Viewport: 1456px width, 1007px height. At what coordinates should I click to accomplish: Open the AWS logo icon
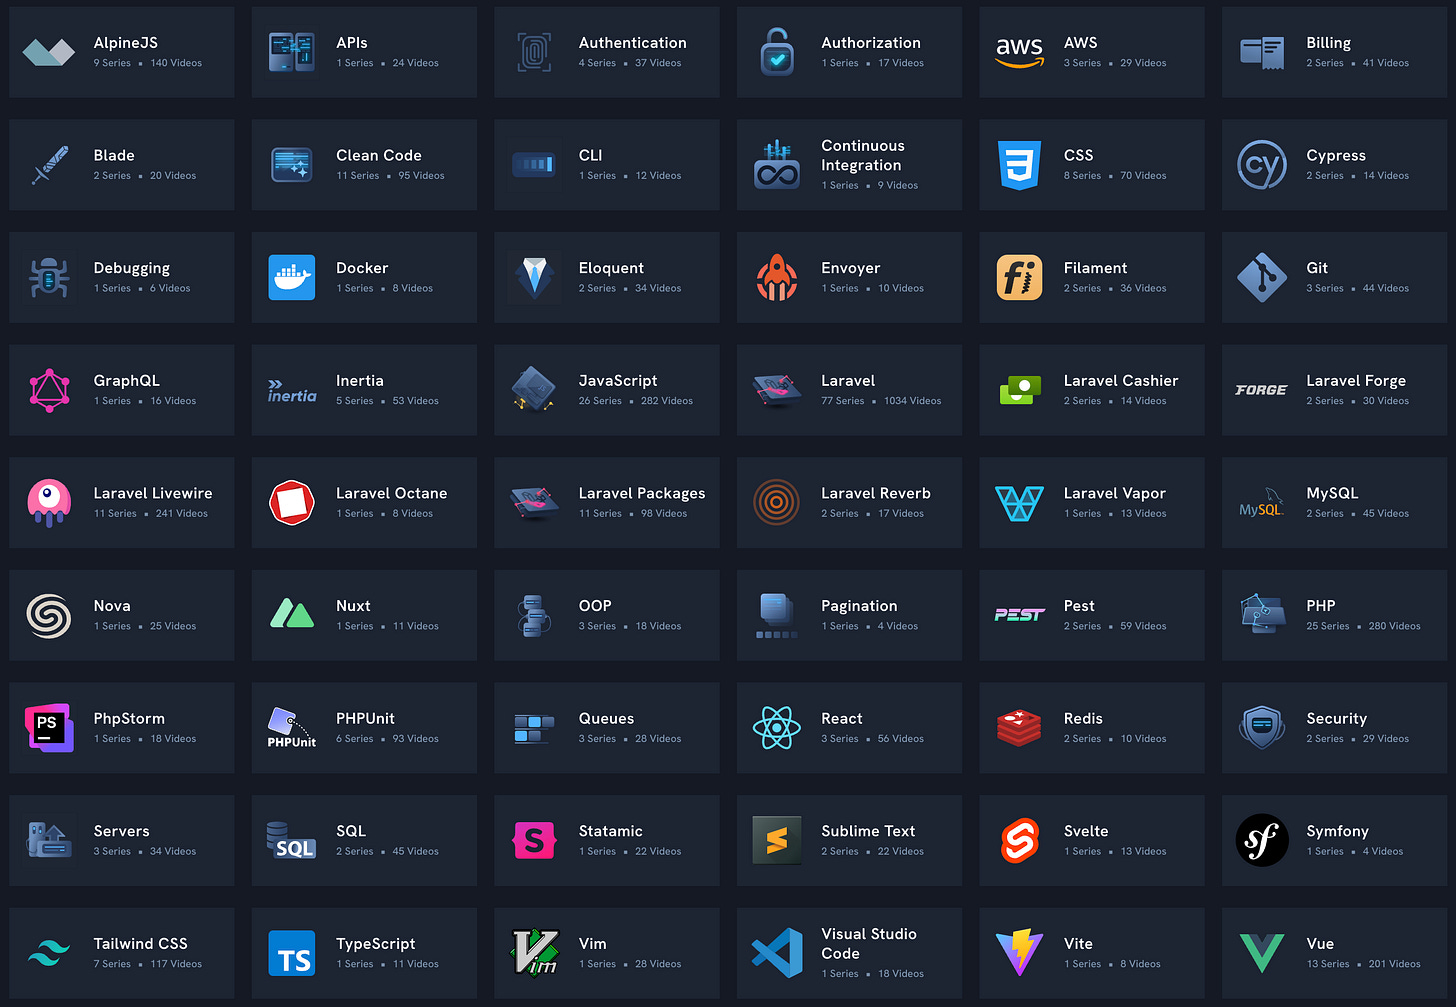[1019, 52]
